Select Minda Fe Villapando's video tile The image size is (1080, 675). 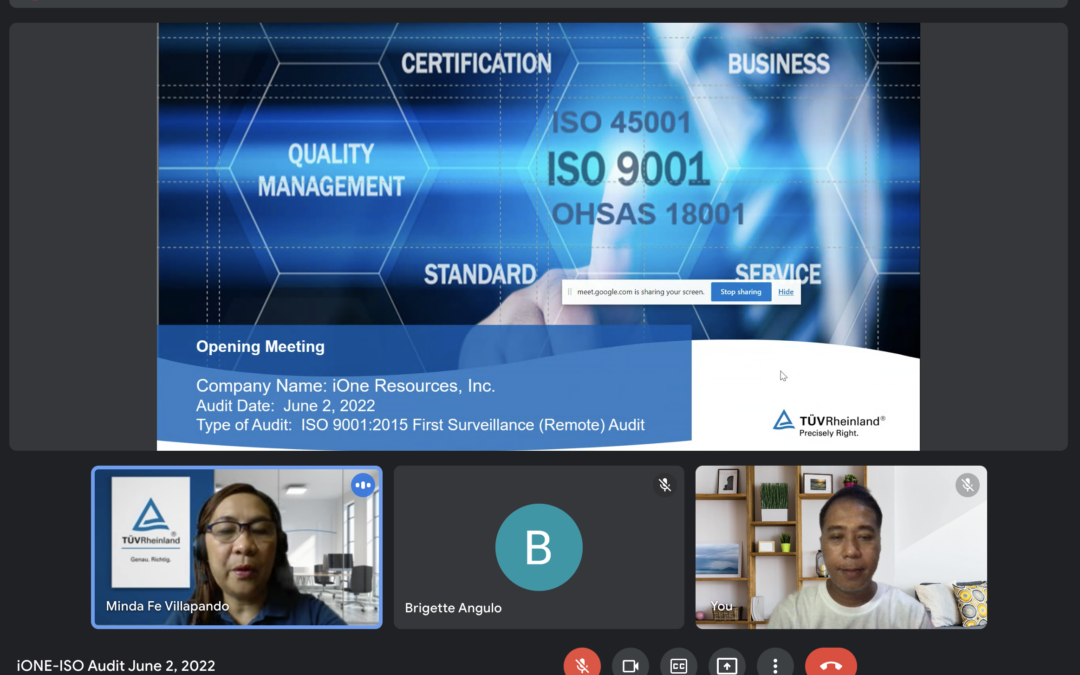click(237, 547)
